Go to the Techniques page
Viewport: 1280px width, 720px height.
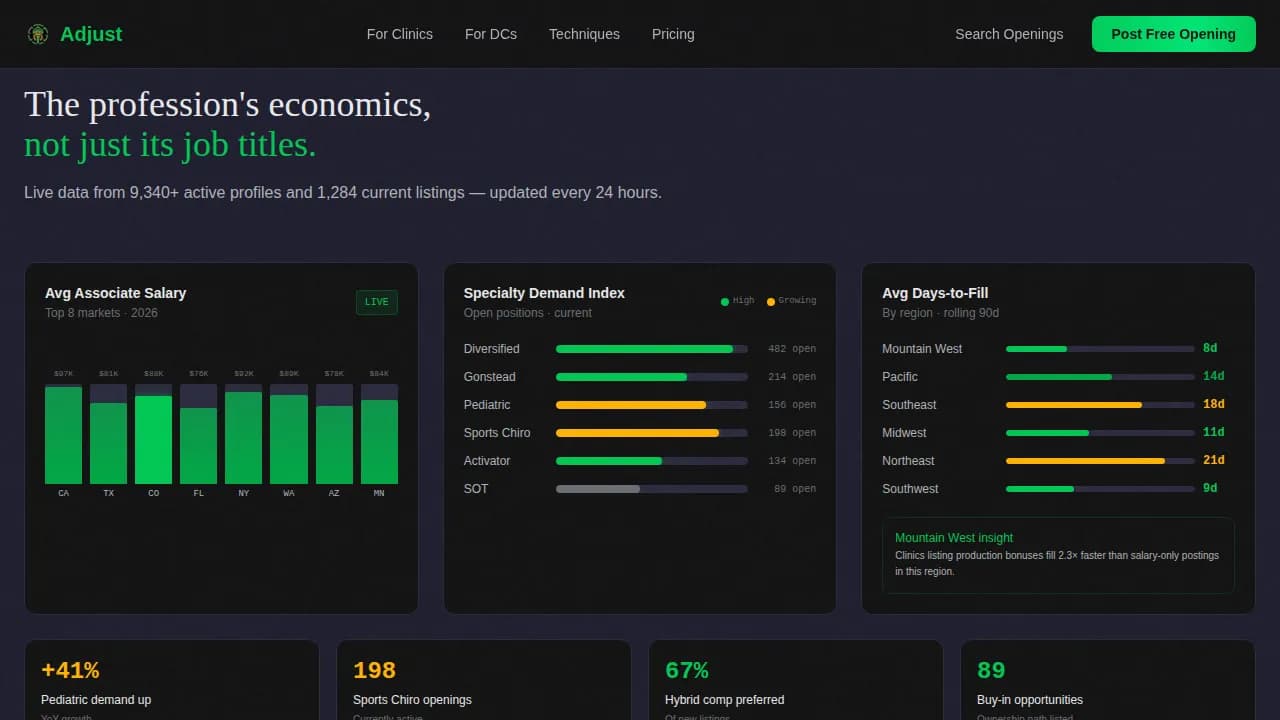584,34
